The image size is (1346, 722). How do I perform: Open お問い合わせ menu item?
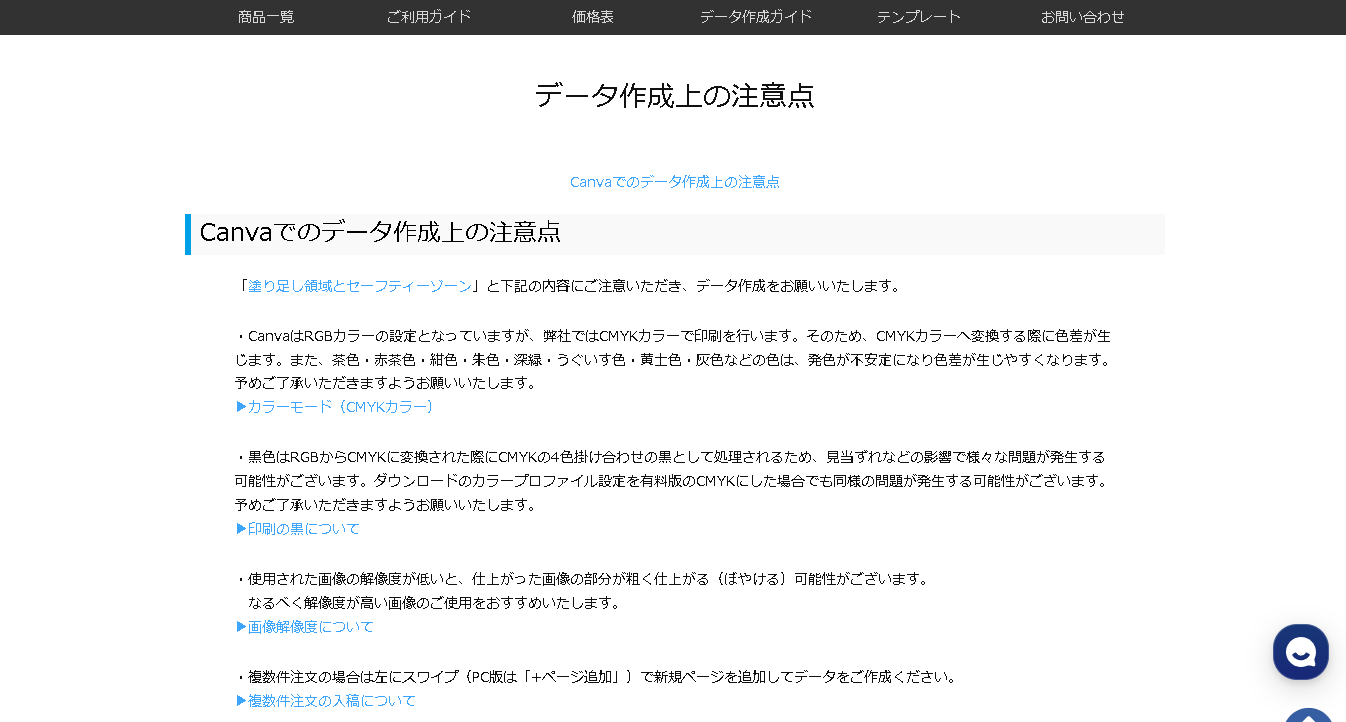1083,17
